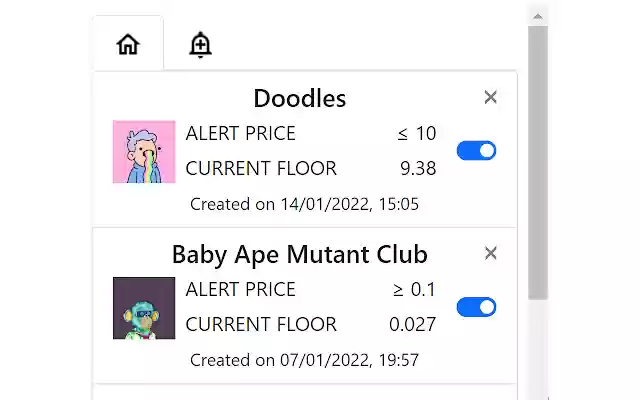Viewport: 640px width, 400px height.
Task: Click the Doodles current floor 9.38
Action: click(418, 168)
